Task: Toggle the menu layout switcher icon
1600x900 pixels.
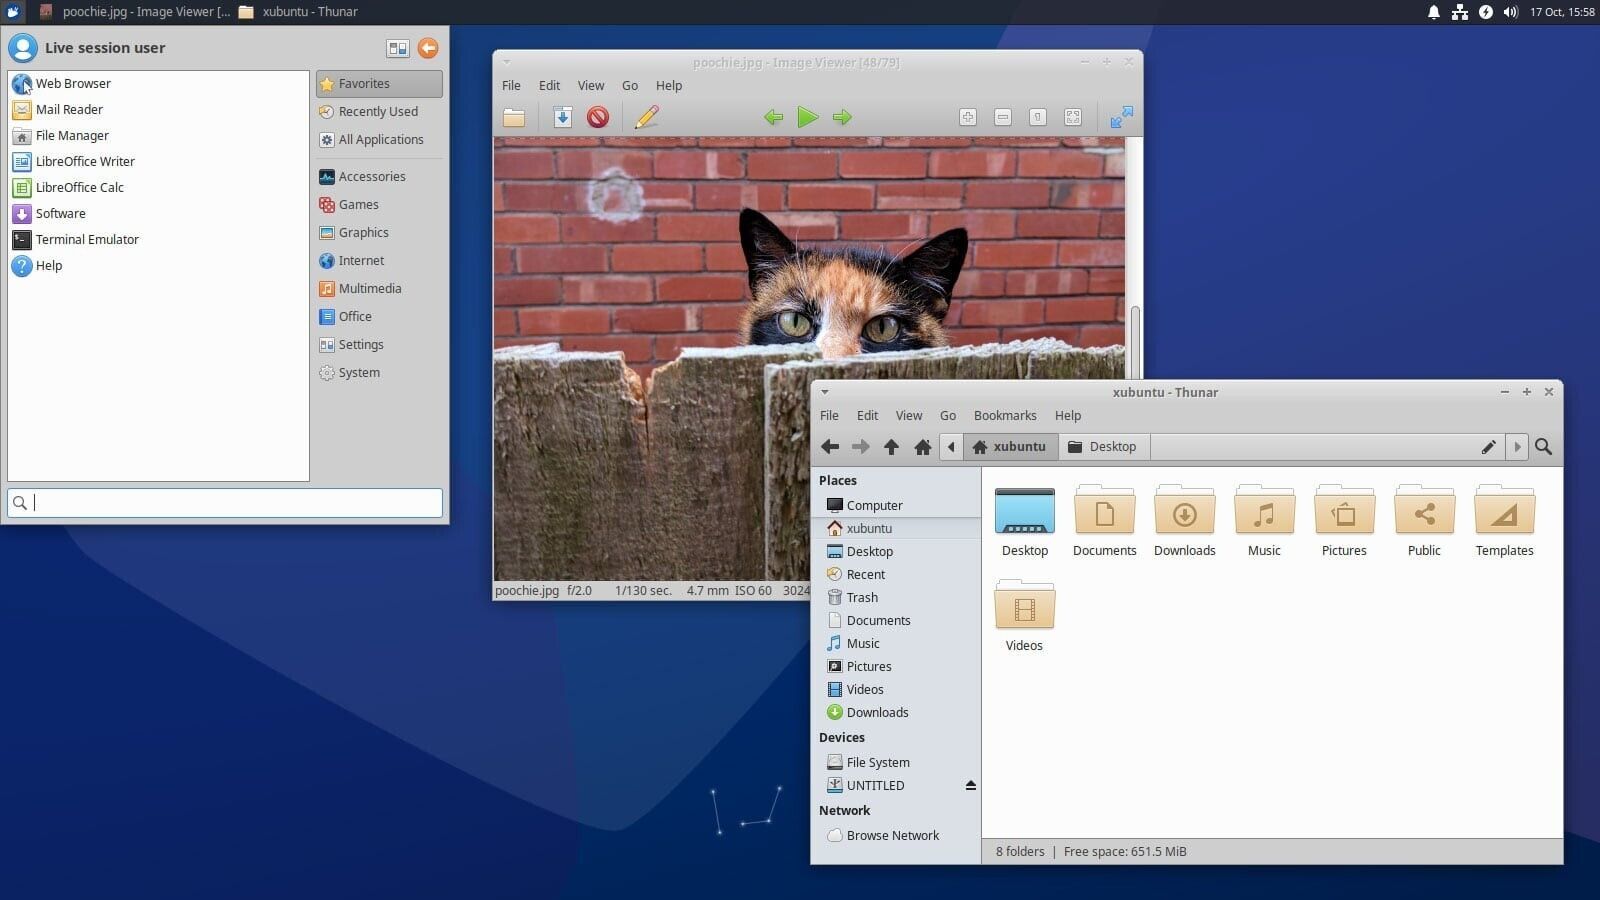Action: [x=397, y=48]
